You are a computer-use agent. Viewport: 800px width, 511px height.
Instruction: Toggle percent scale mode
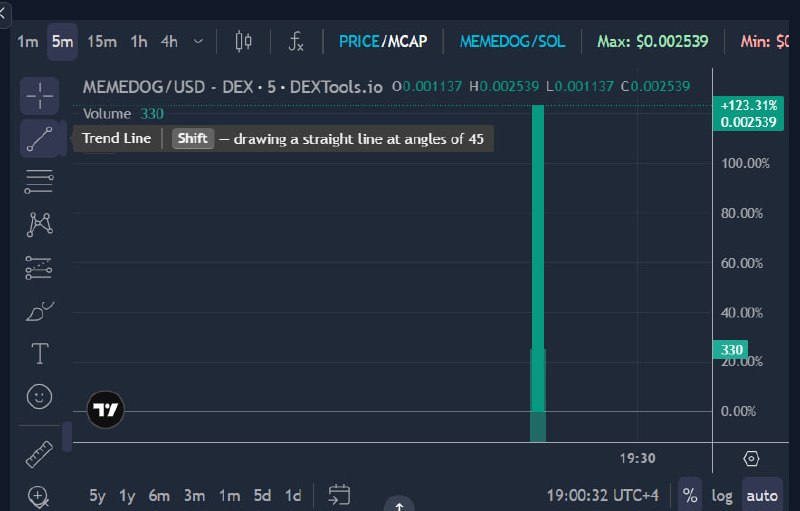[690, 495]
